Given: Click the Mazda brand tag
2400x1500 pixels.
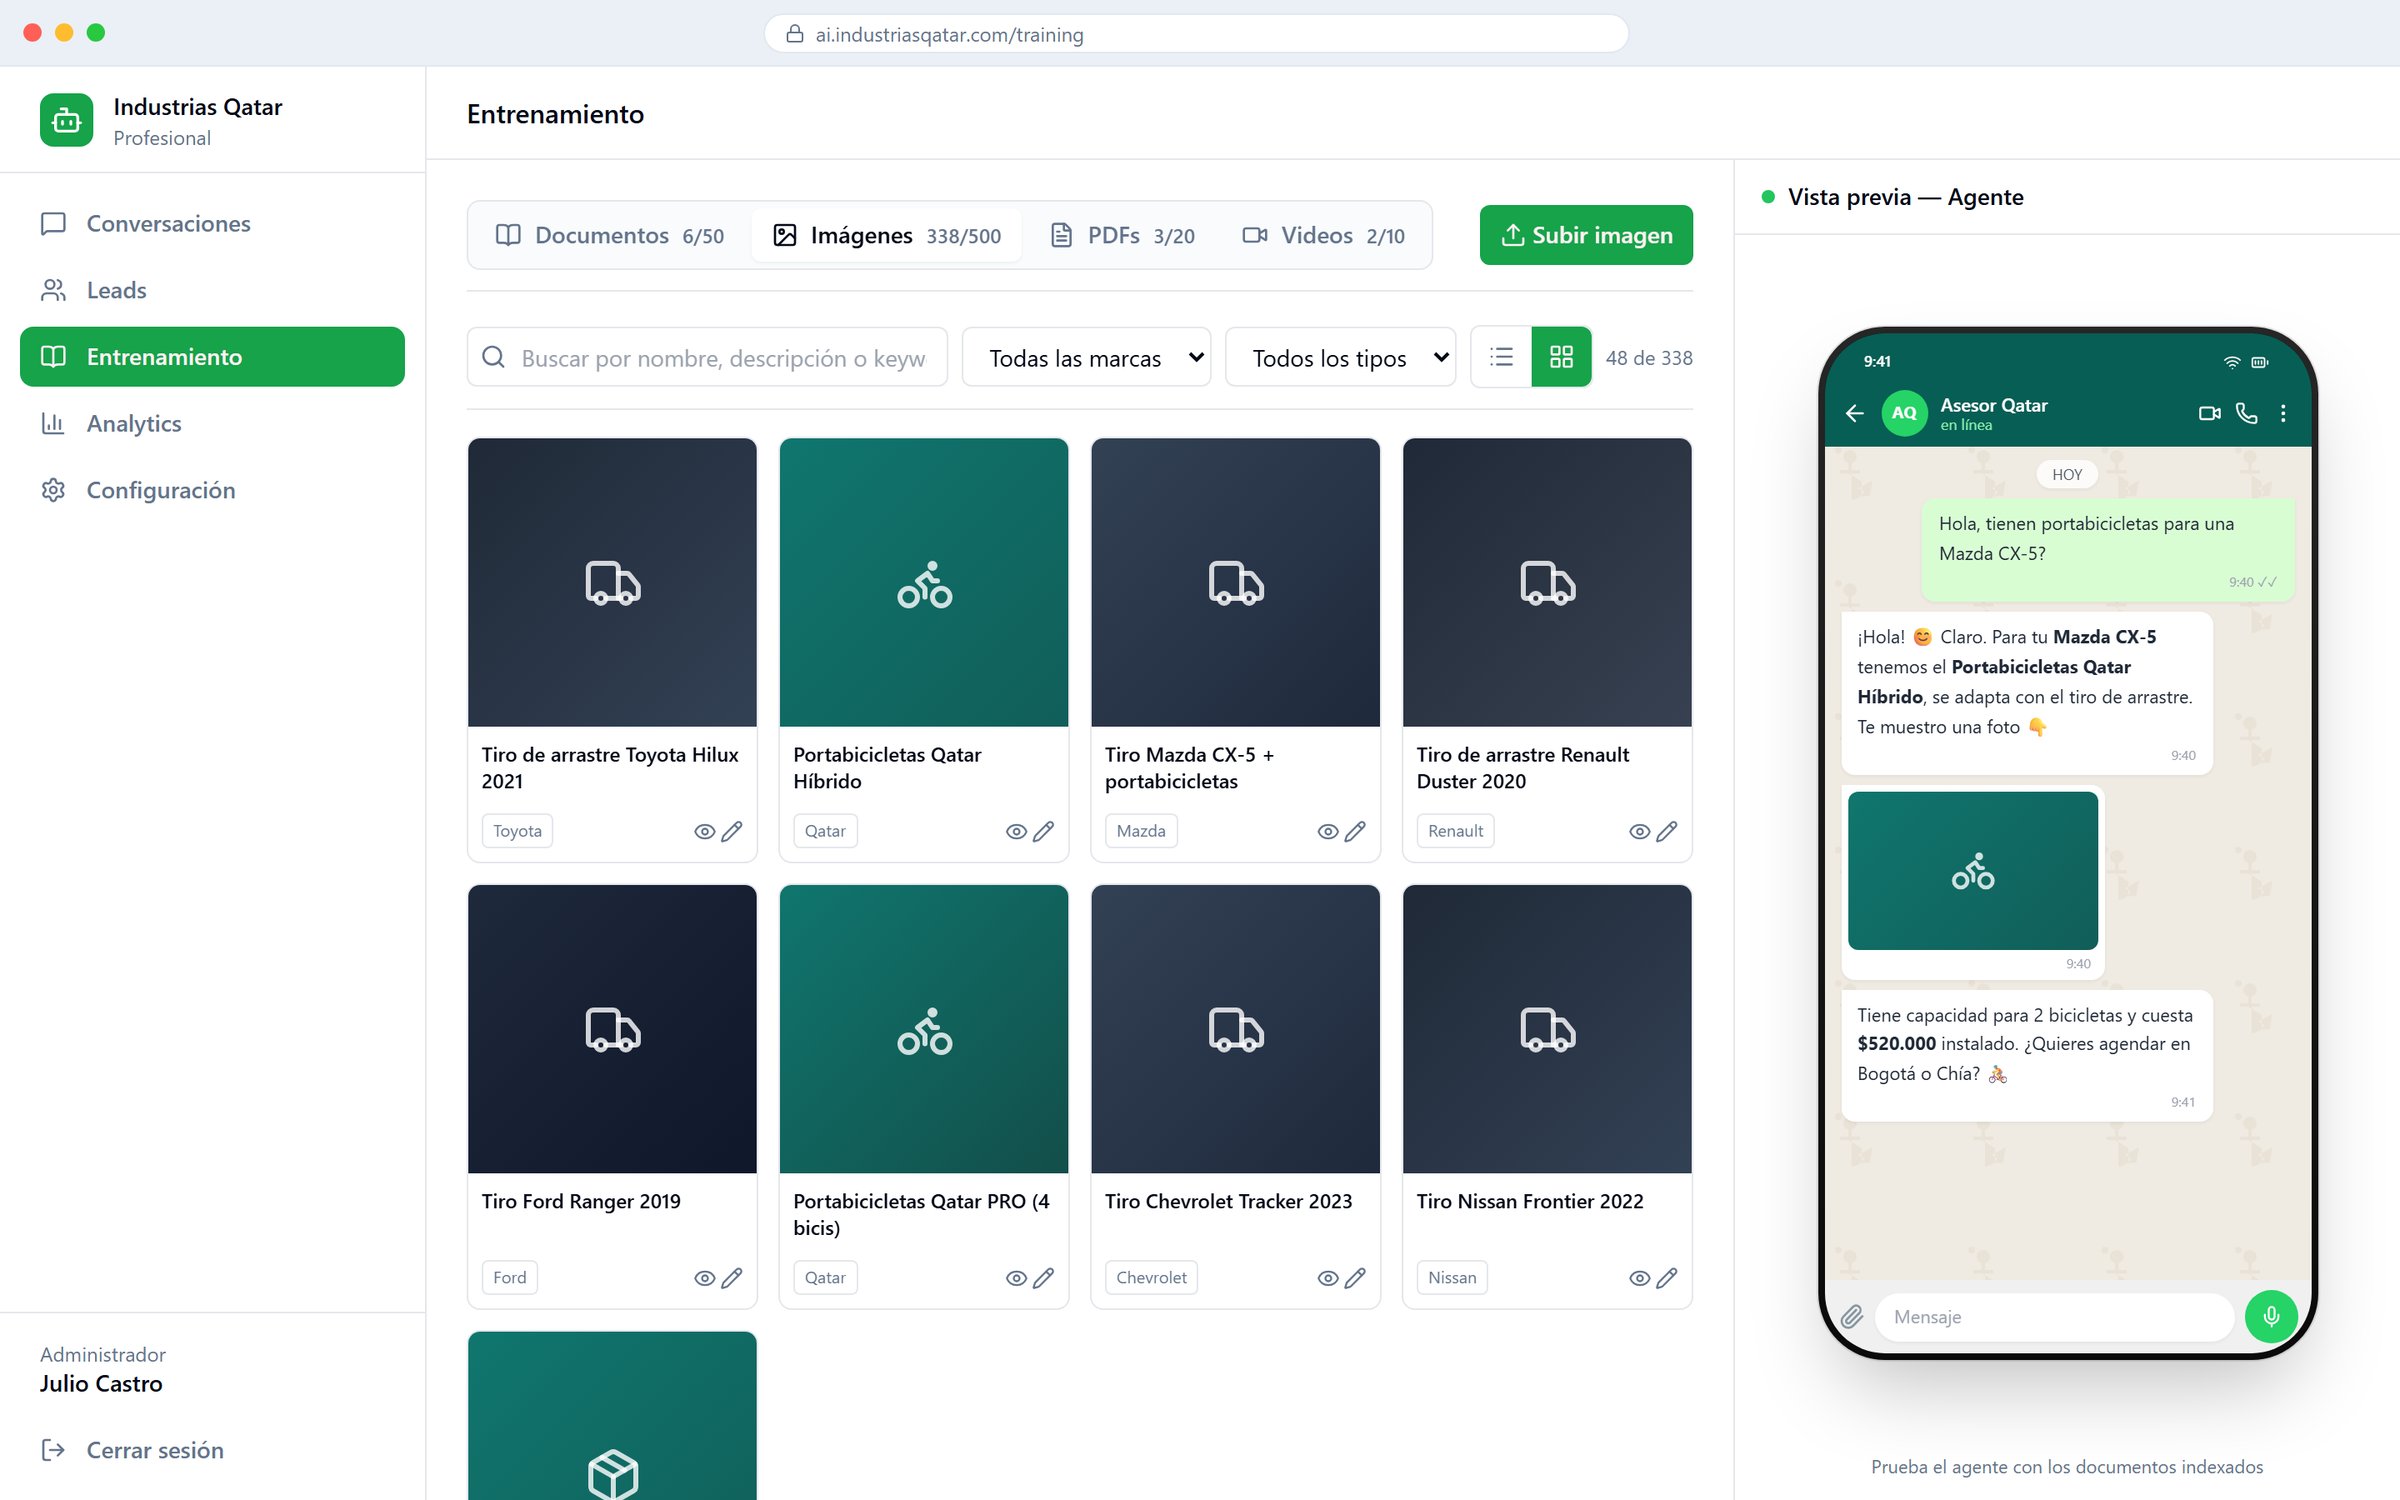Looking at the screenshot, I should point(1141,831).
